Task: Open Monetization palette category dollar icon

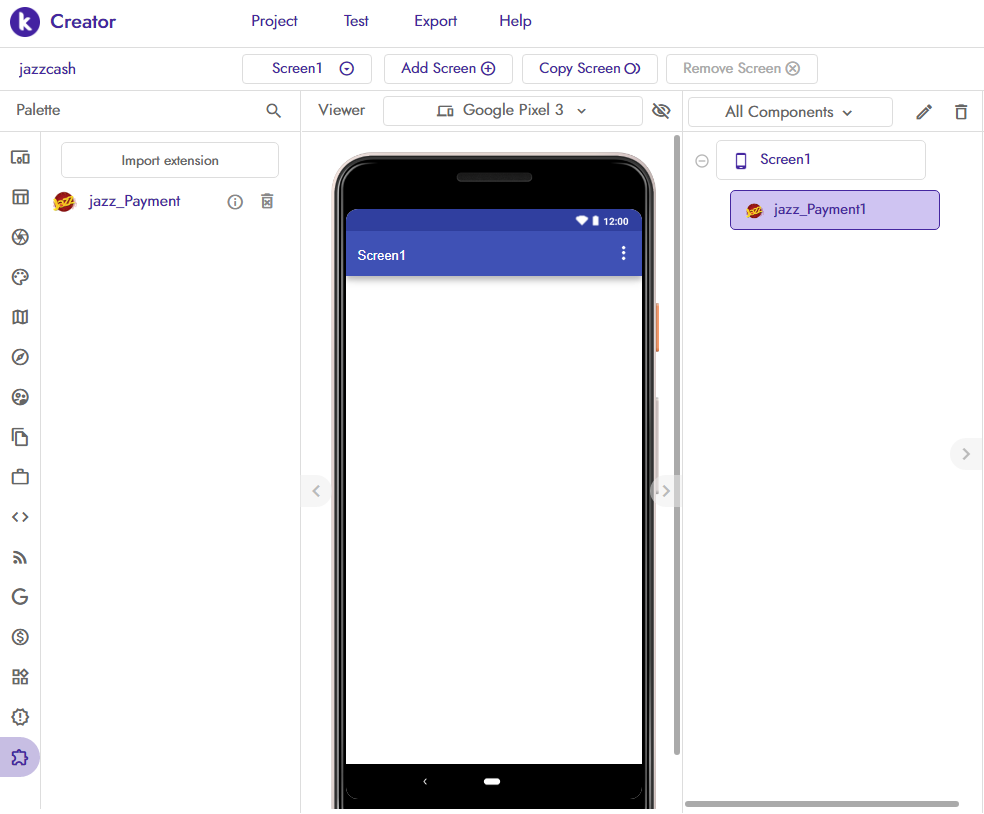Action: click(20, 637)
